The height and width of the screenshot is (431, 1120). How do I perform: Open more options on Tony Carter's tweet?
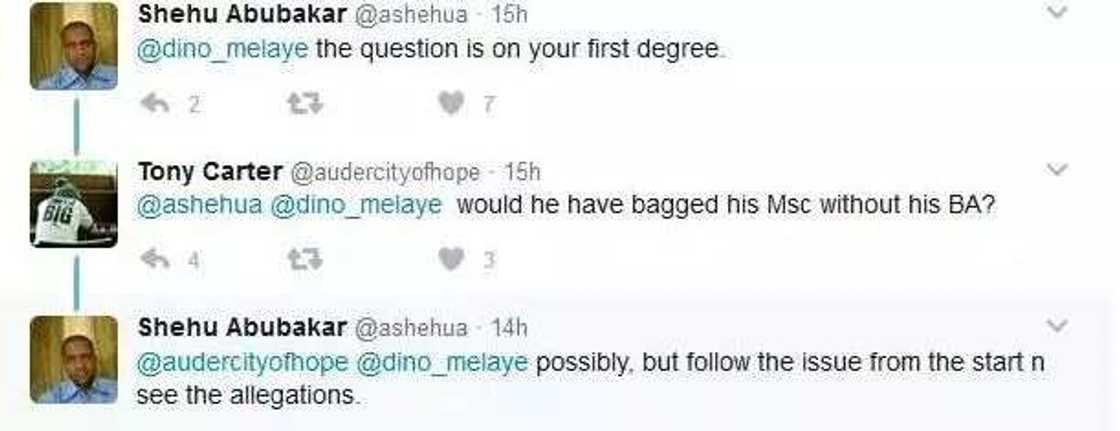[x=1056, y=171]
